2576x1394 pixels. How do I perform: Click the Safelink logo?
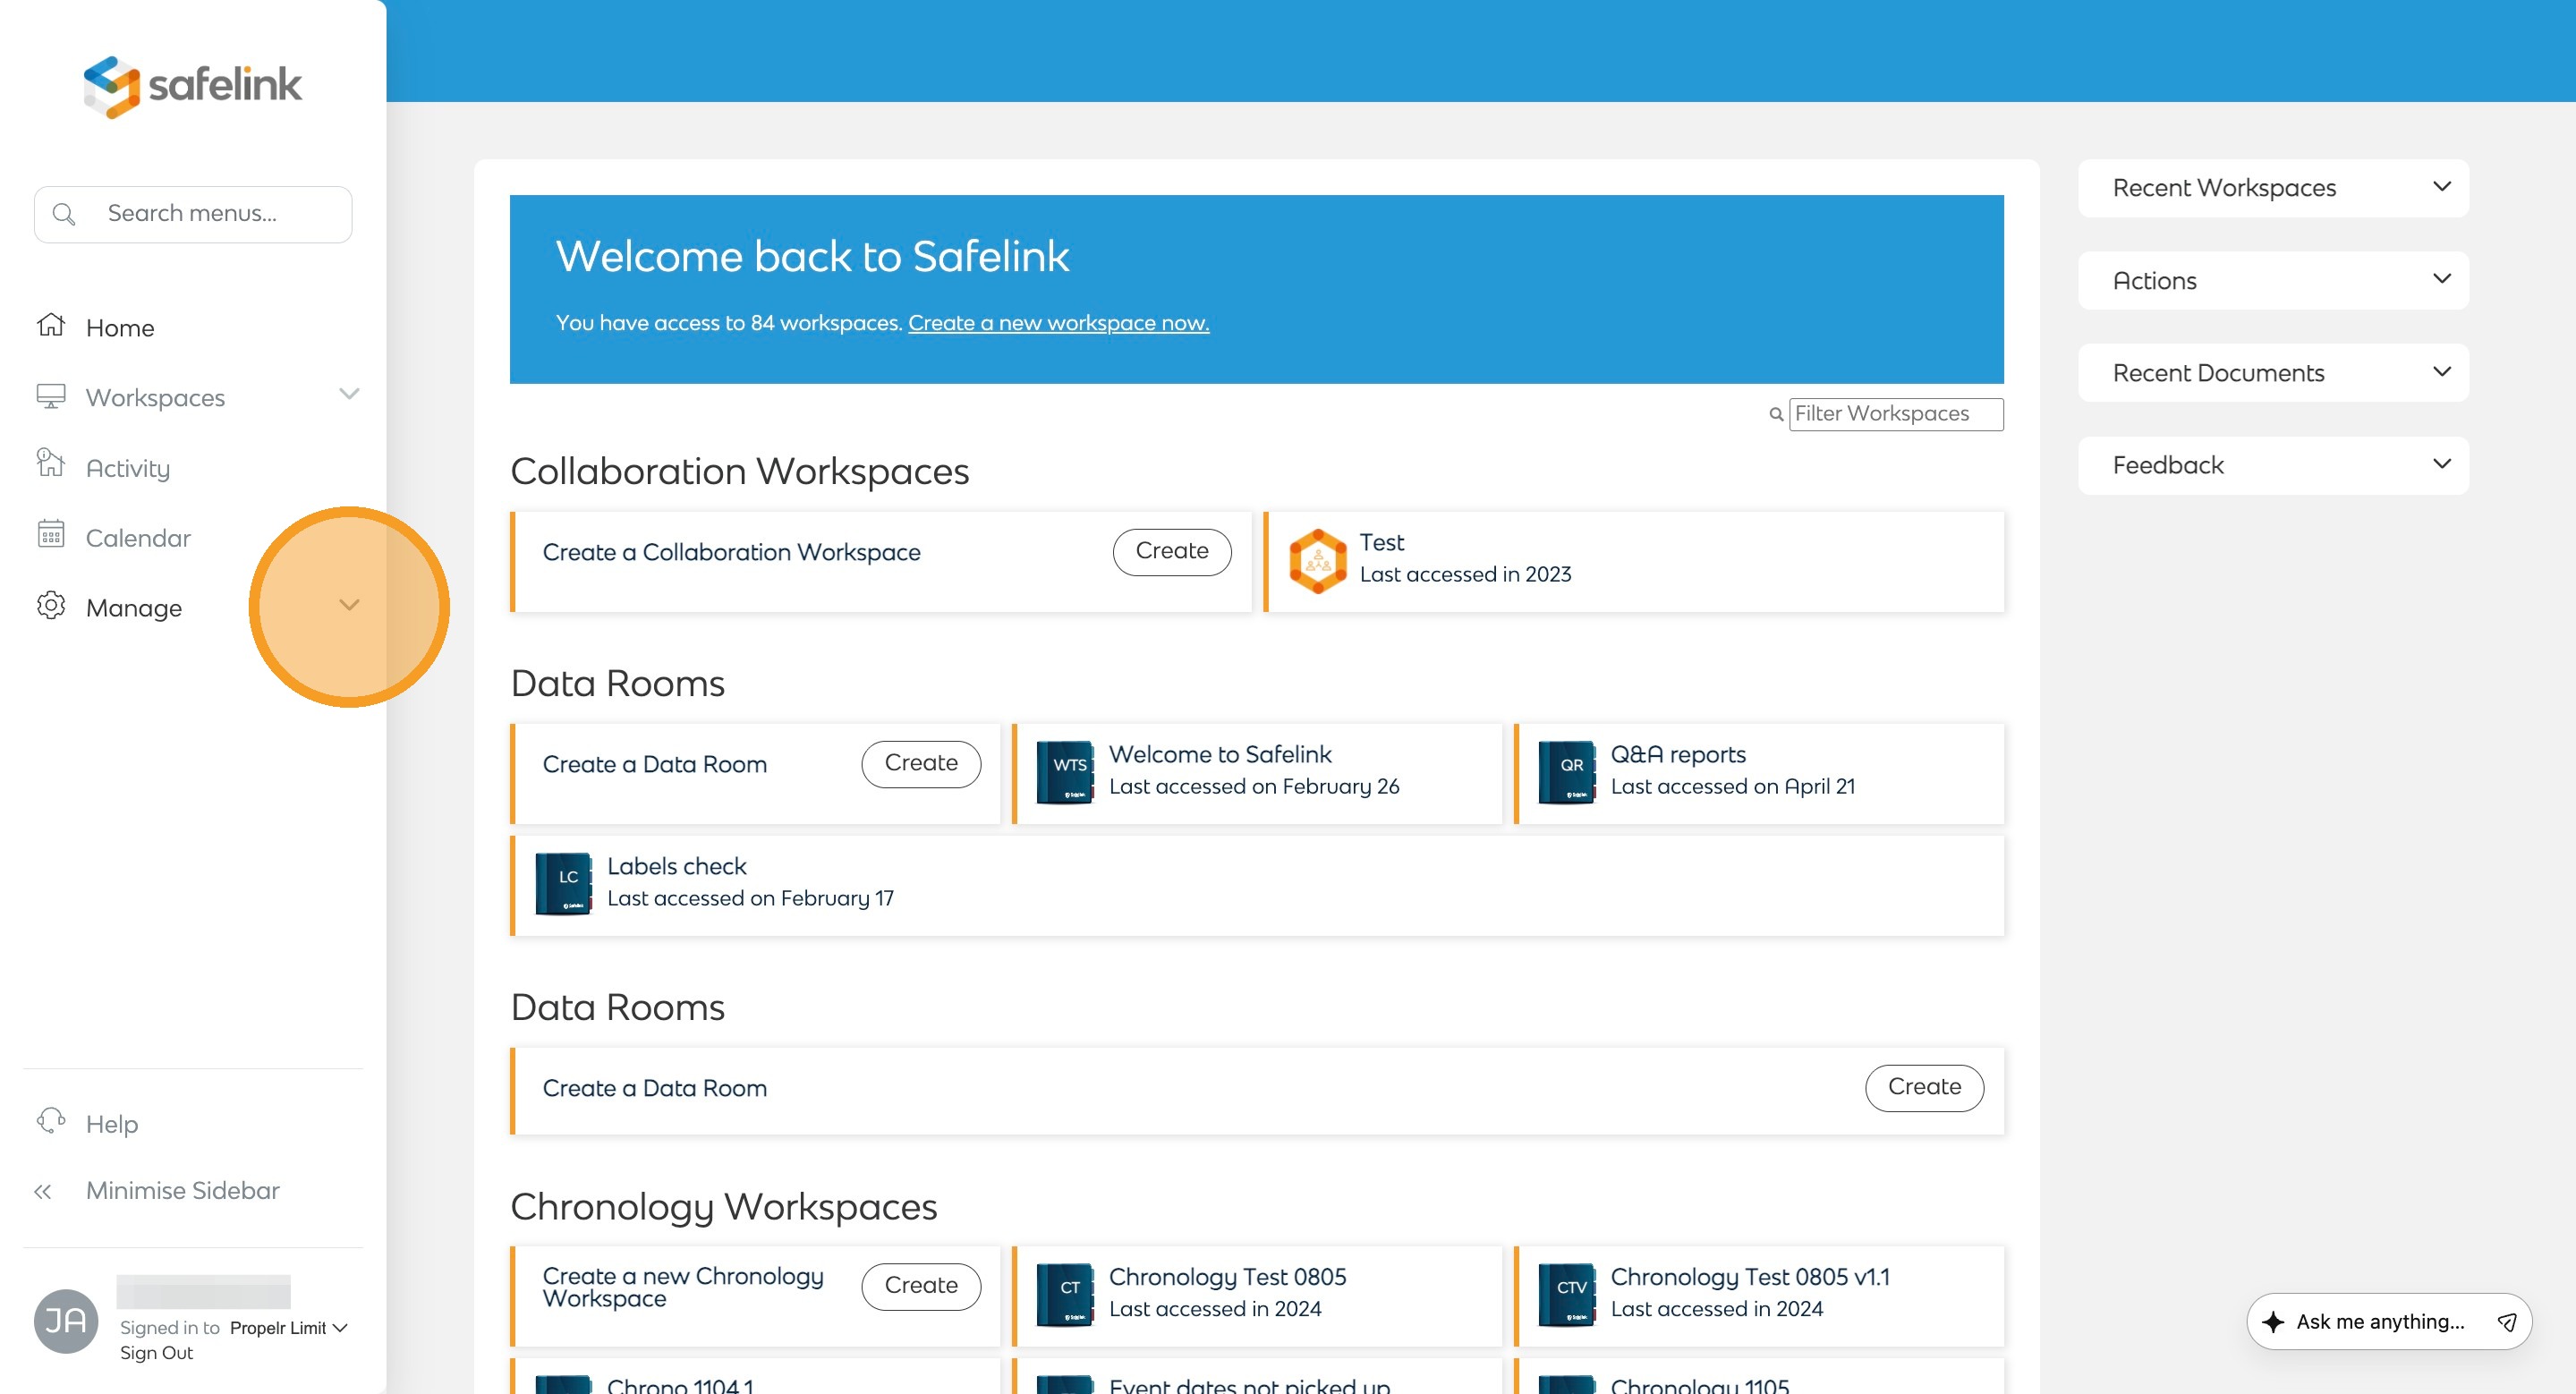pos(192,86)
